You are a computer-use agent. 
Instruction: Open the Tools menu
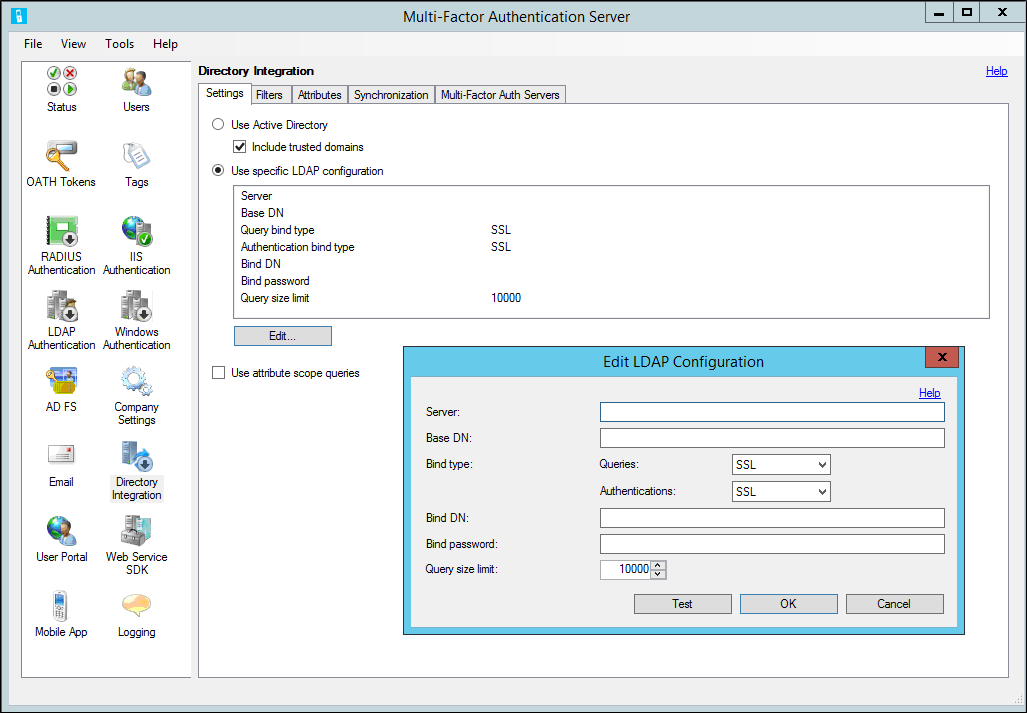click(x=119, y=44)
